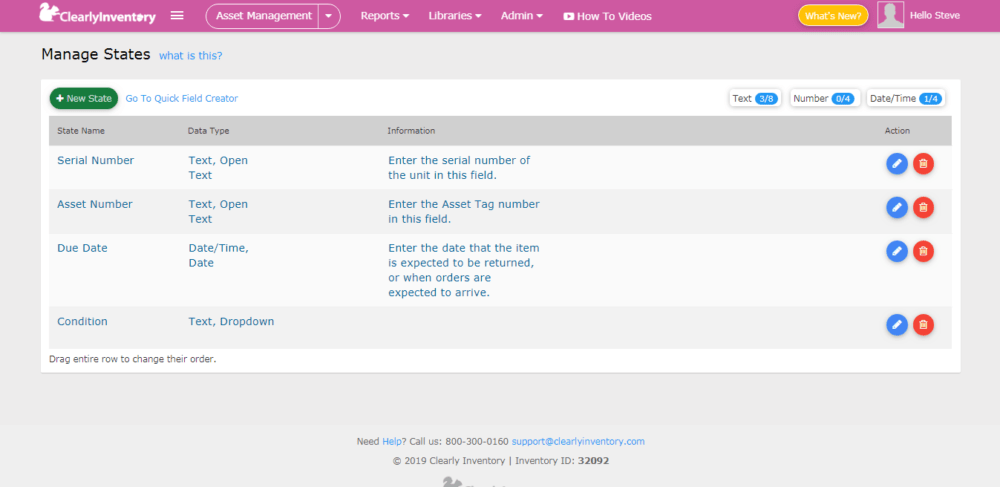Click 'Enter the Asset Tag number' information text

pos(464,212)
